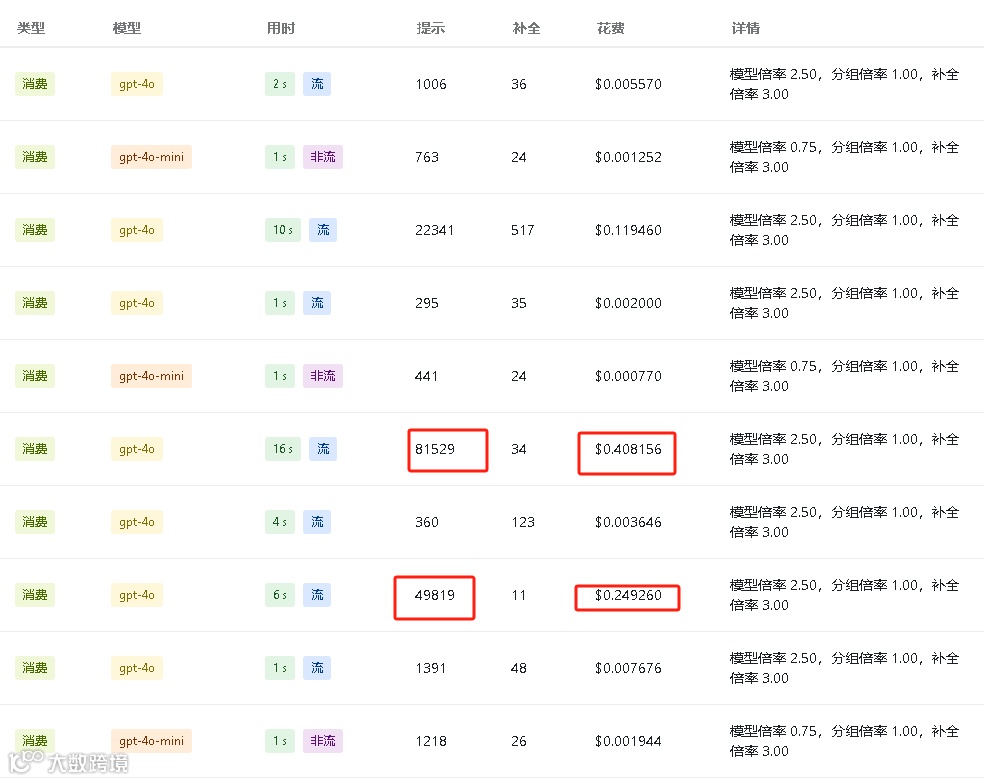984x781 pixels.
Task: Click the 16 s duration tag
Action: coord(282,449)
